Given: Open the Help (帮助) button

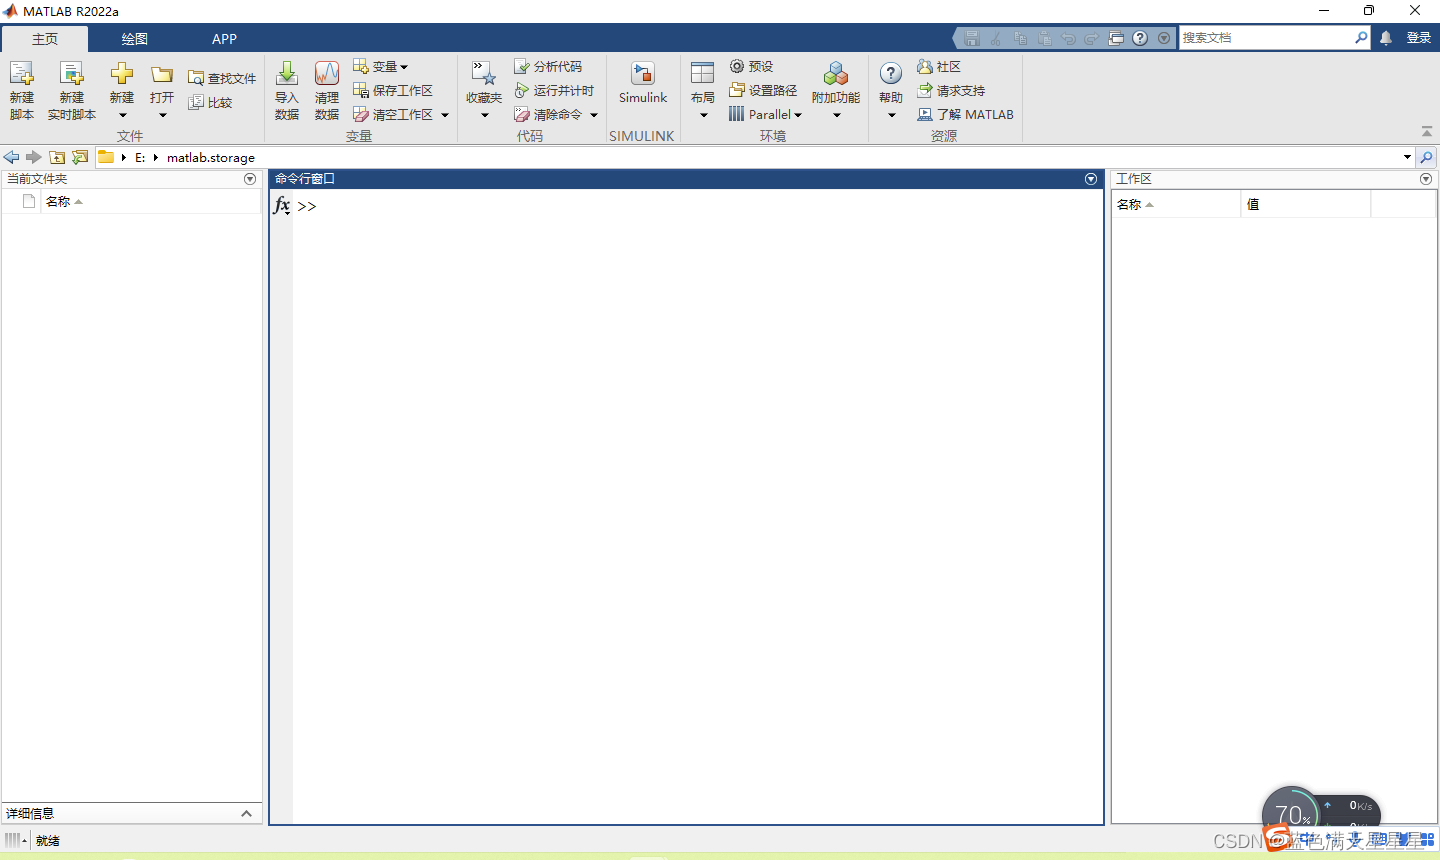Looking at the screenshot, I should (891, 90).
